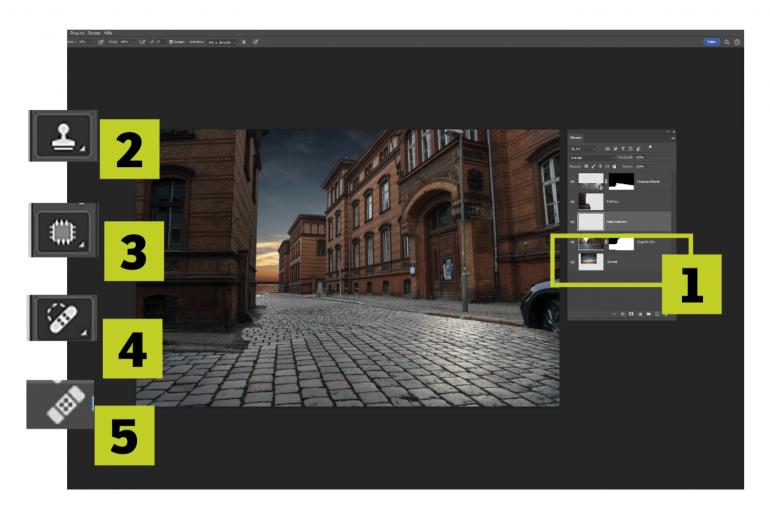Click the artboard nesting lock icon
The width and height of the screenshot is (770, 520).
click(x=607, y=166)
